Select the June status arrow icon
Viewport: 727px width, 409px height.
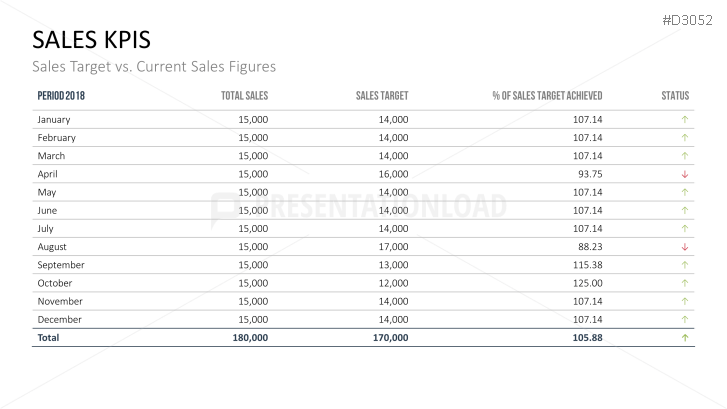pyautogui.click(x=685, y=210)
